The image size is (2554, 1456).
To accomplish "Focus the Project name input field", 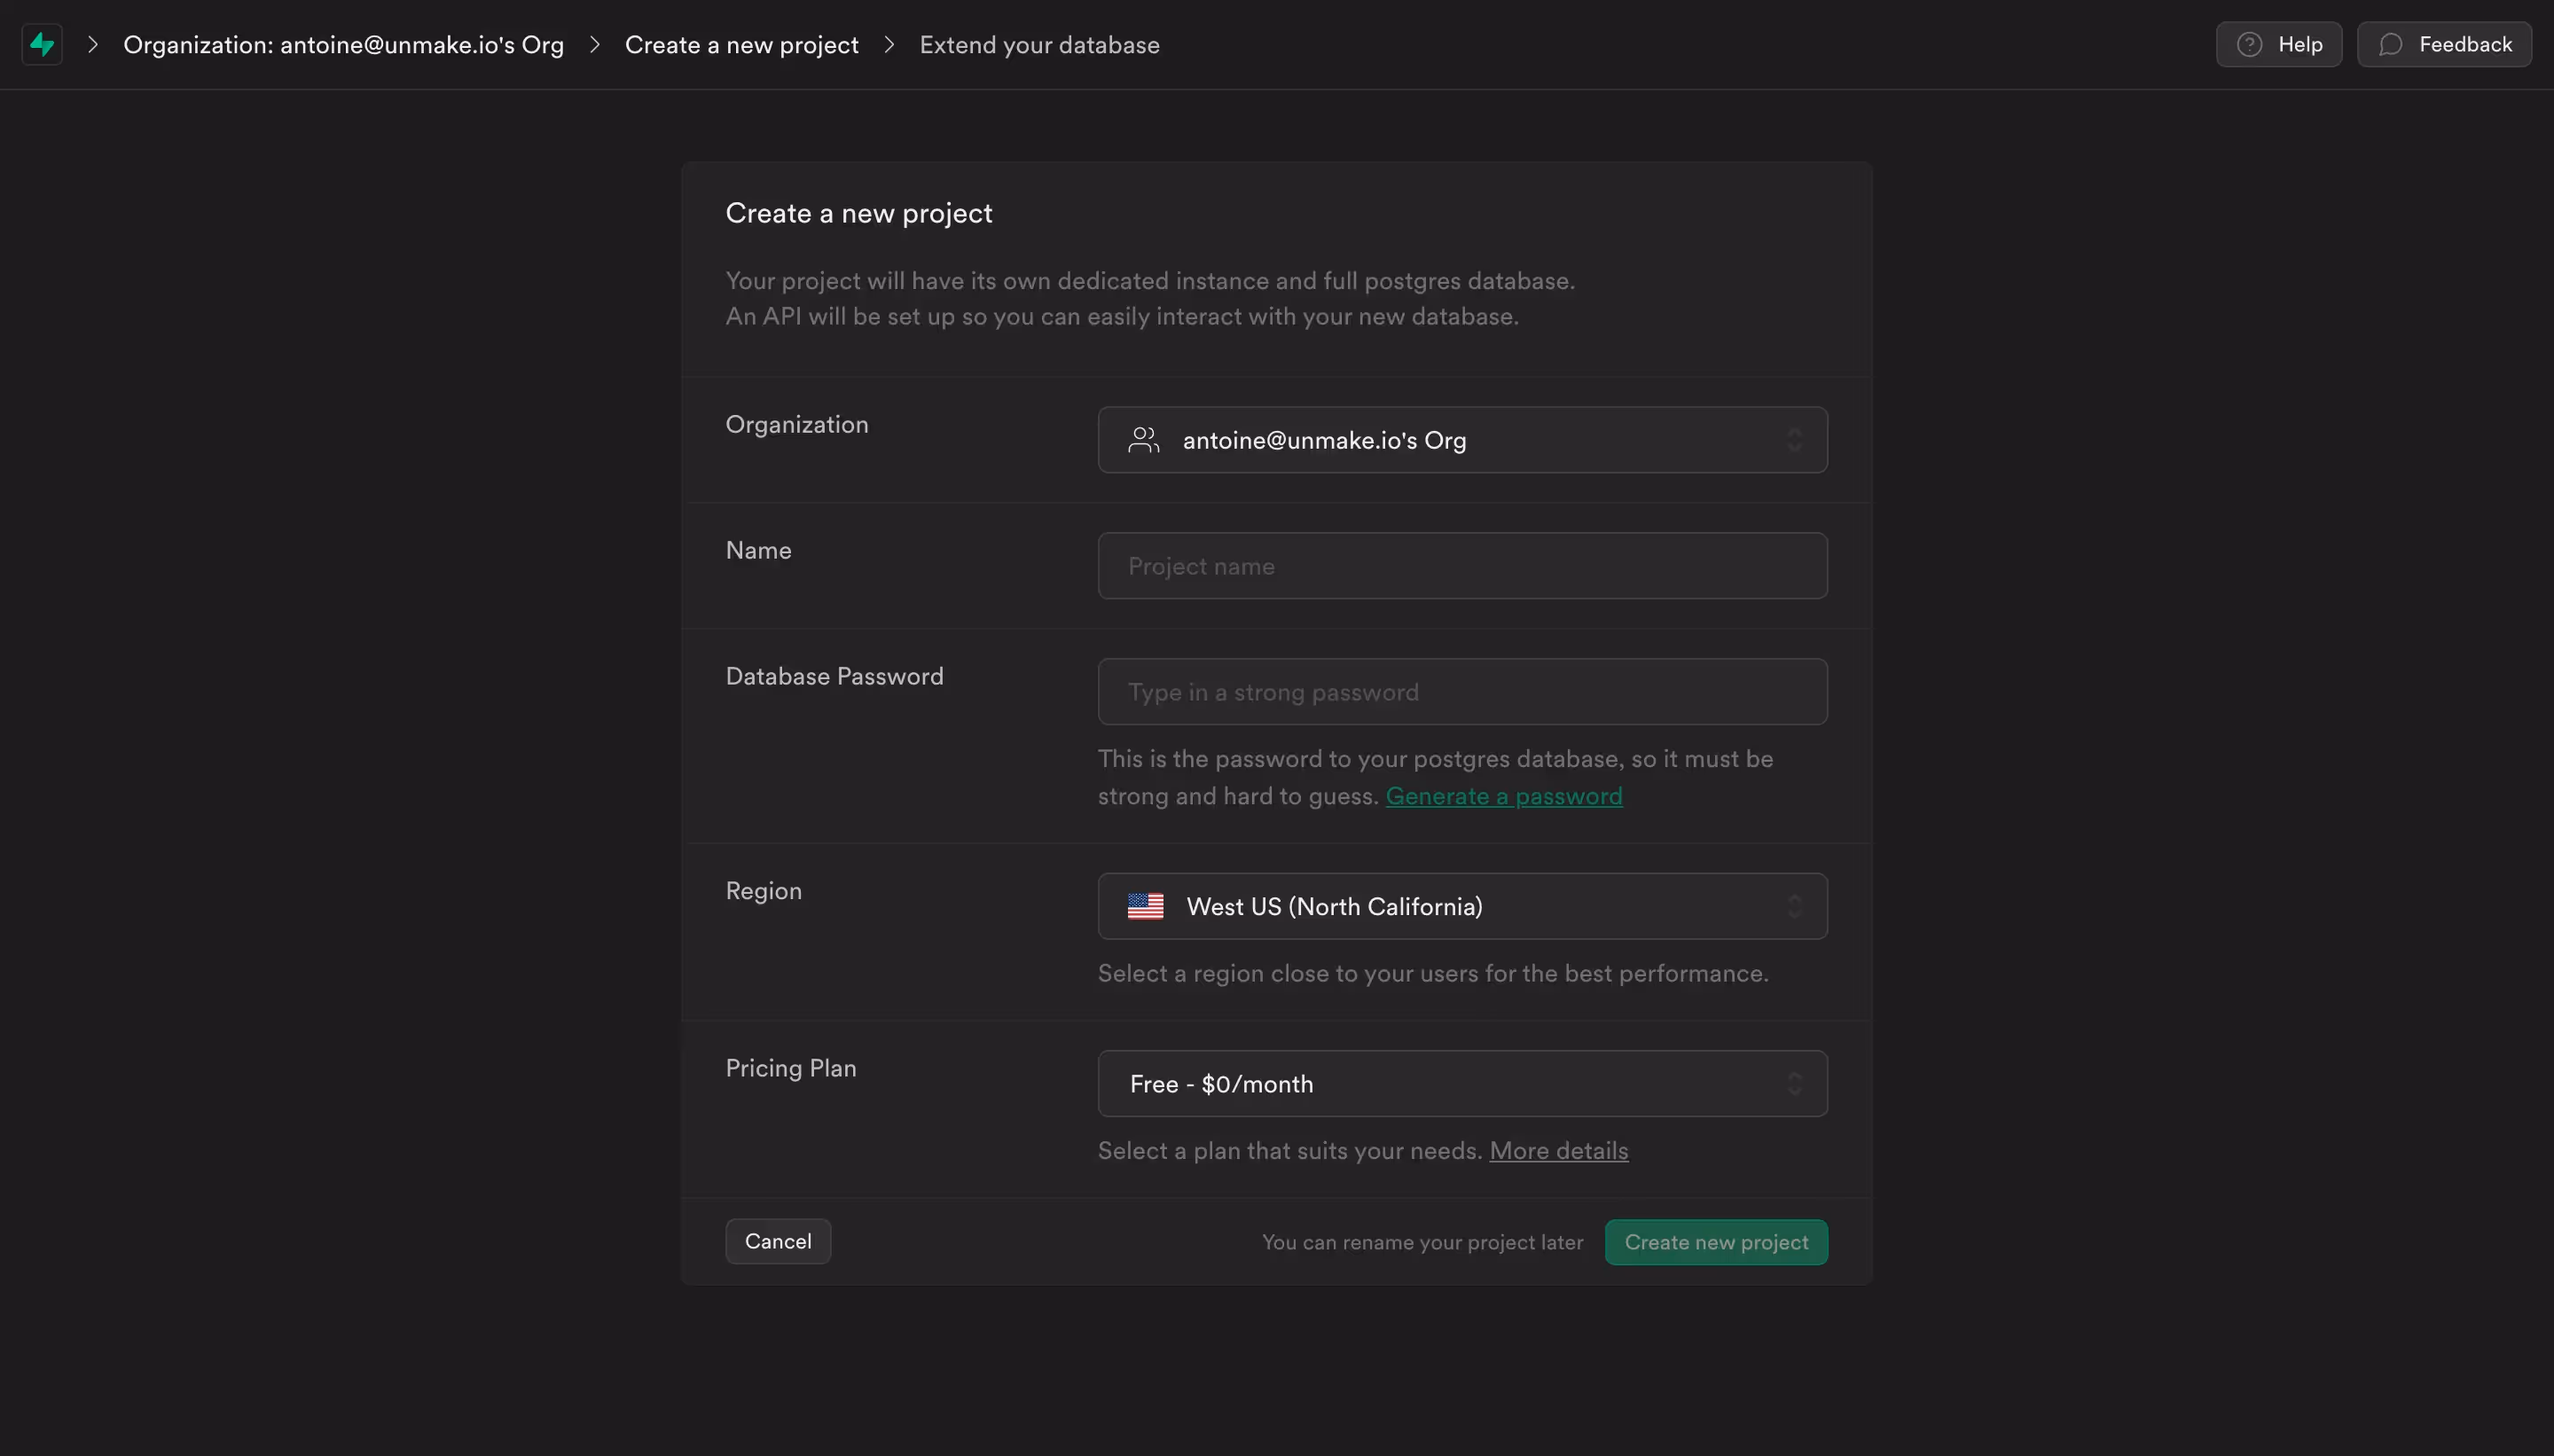I will click(1462, 566).
